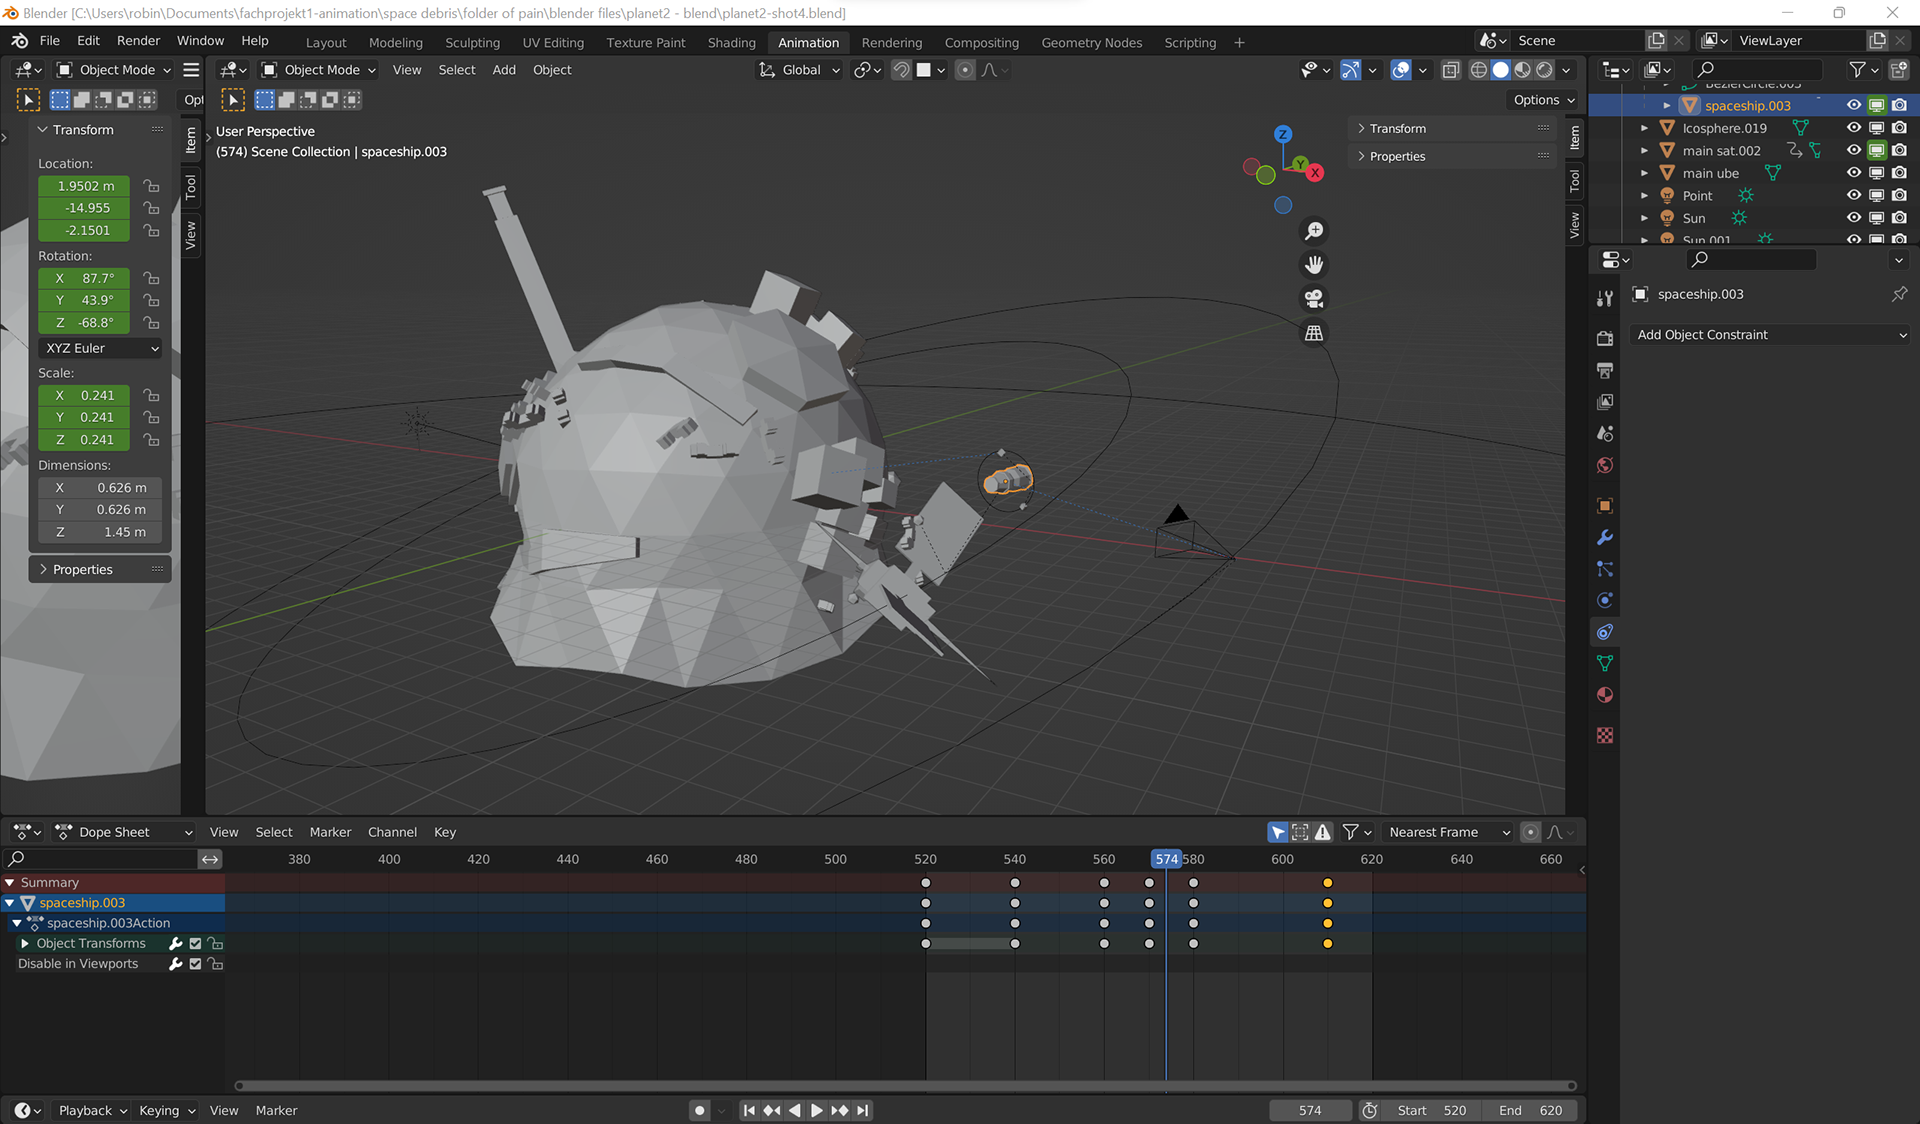Select rendered viewport shading
1920x1124 pixels.
[1545, 70]
